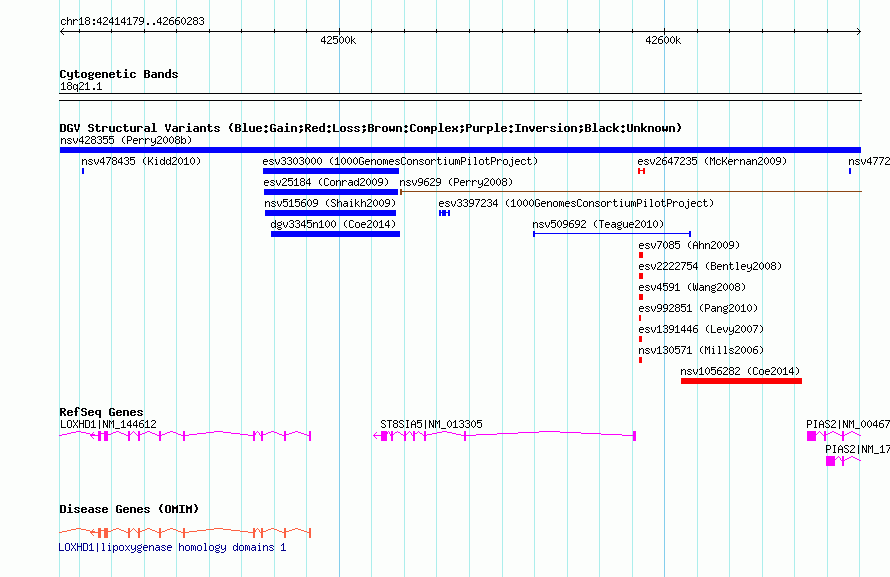Click the esv2222754 red marker

click(x=641, y=276)
